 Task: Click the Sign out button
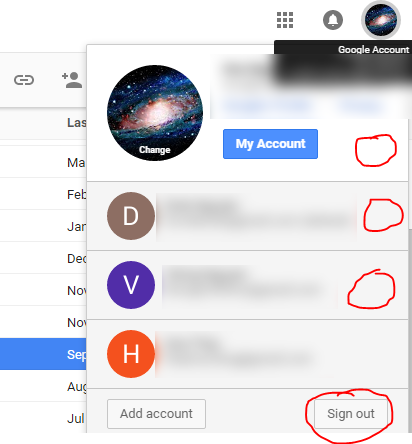[351, 414]
